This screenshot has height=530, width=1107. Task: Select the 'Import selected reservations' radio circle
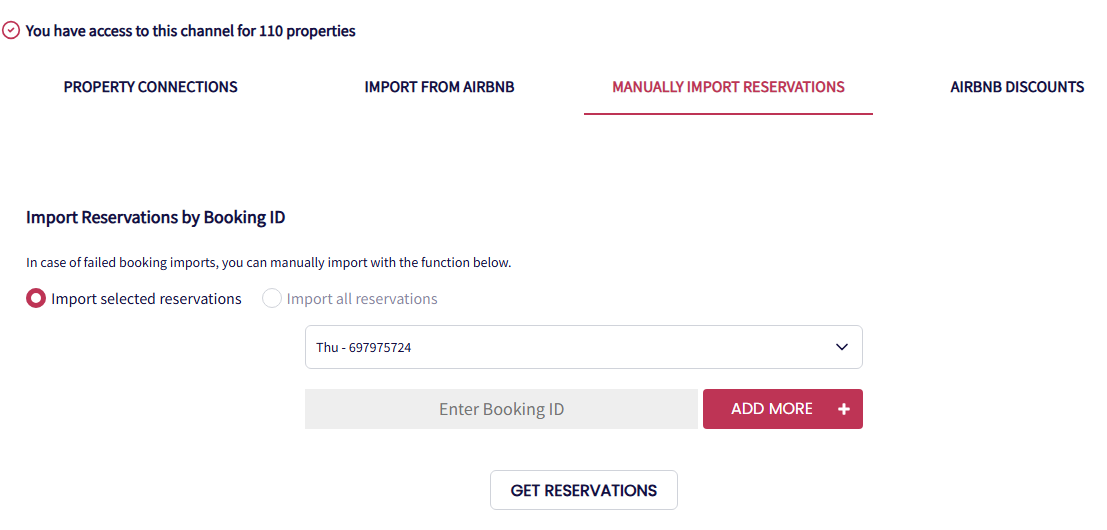[36, 298]
